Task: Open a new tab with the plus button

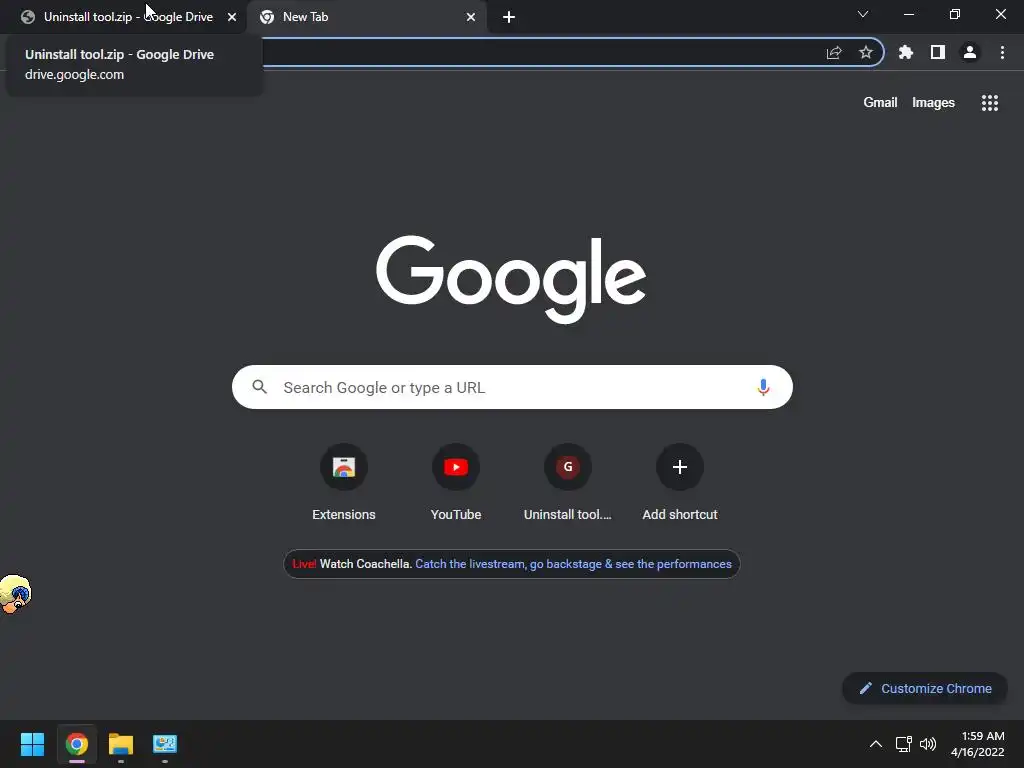Action: 509,17
